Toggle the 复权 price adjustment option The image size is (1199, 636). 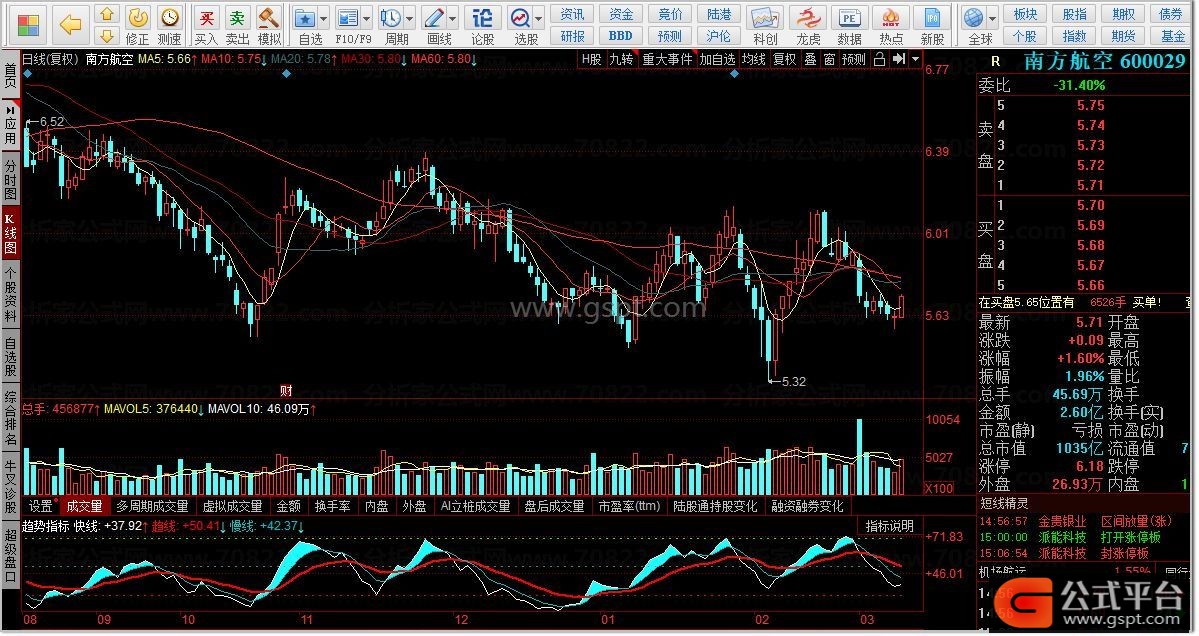785,60
